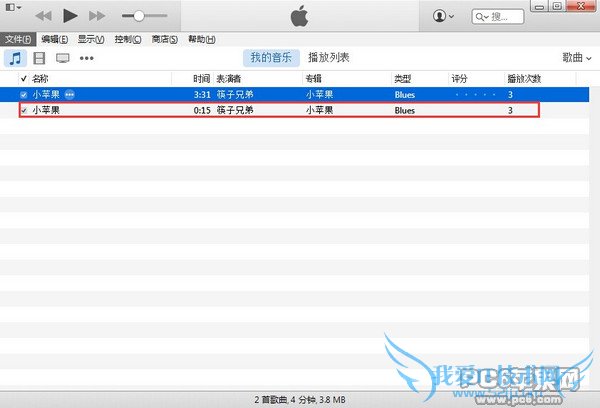
Task: Sort by the 表演者 column header
Action: click(x=258, y=79)
